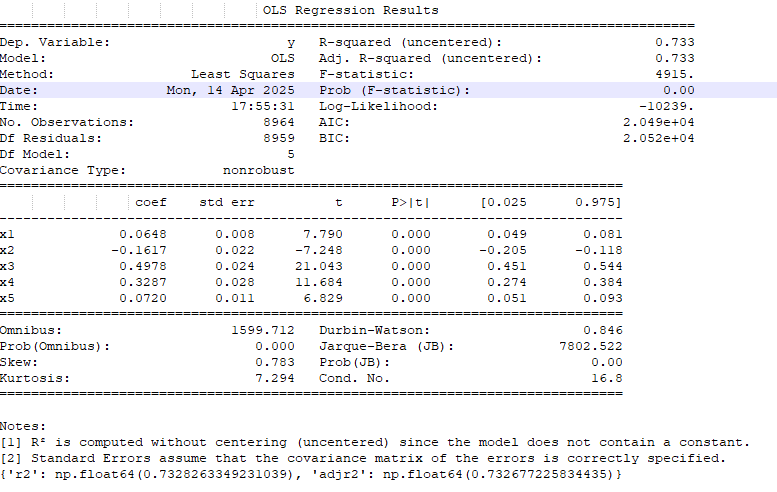
Task: Click the x5 t-value 6.829
Action: 323,298
